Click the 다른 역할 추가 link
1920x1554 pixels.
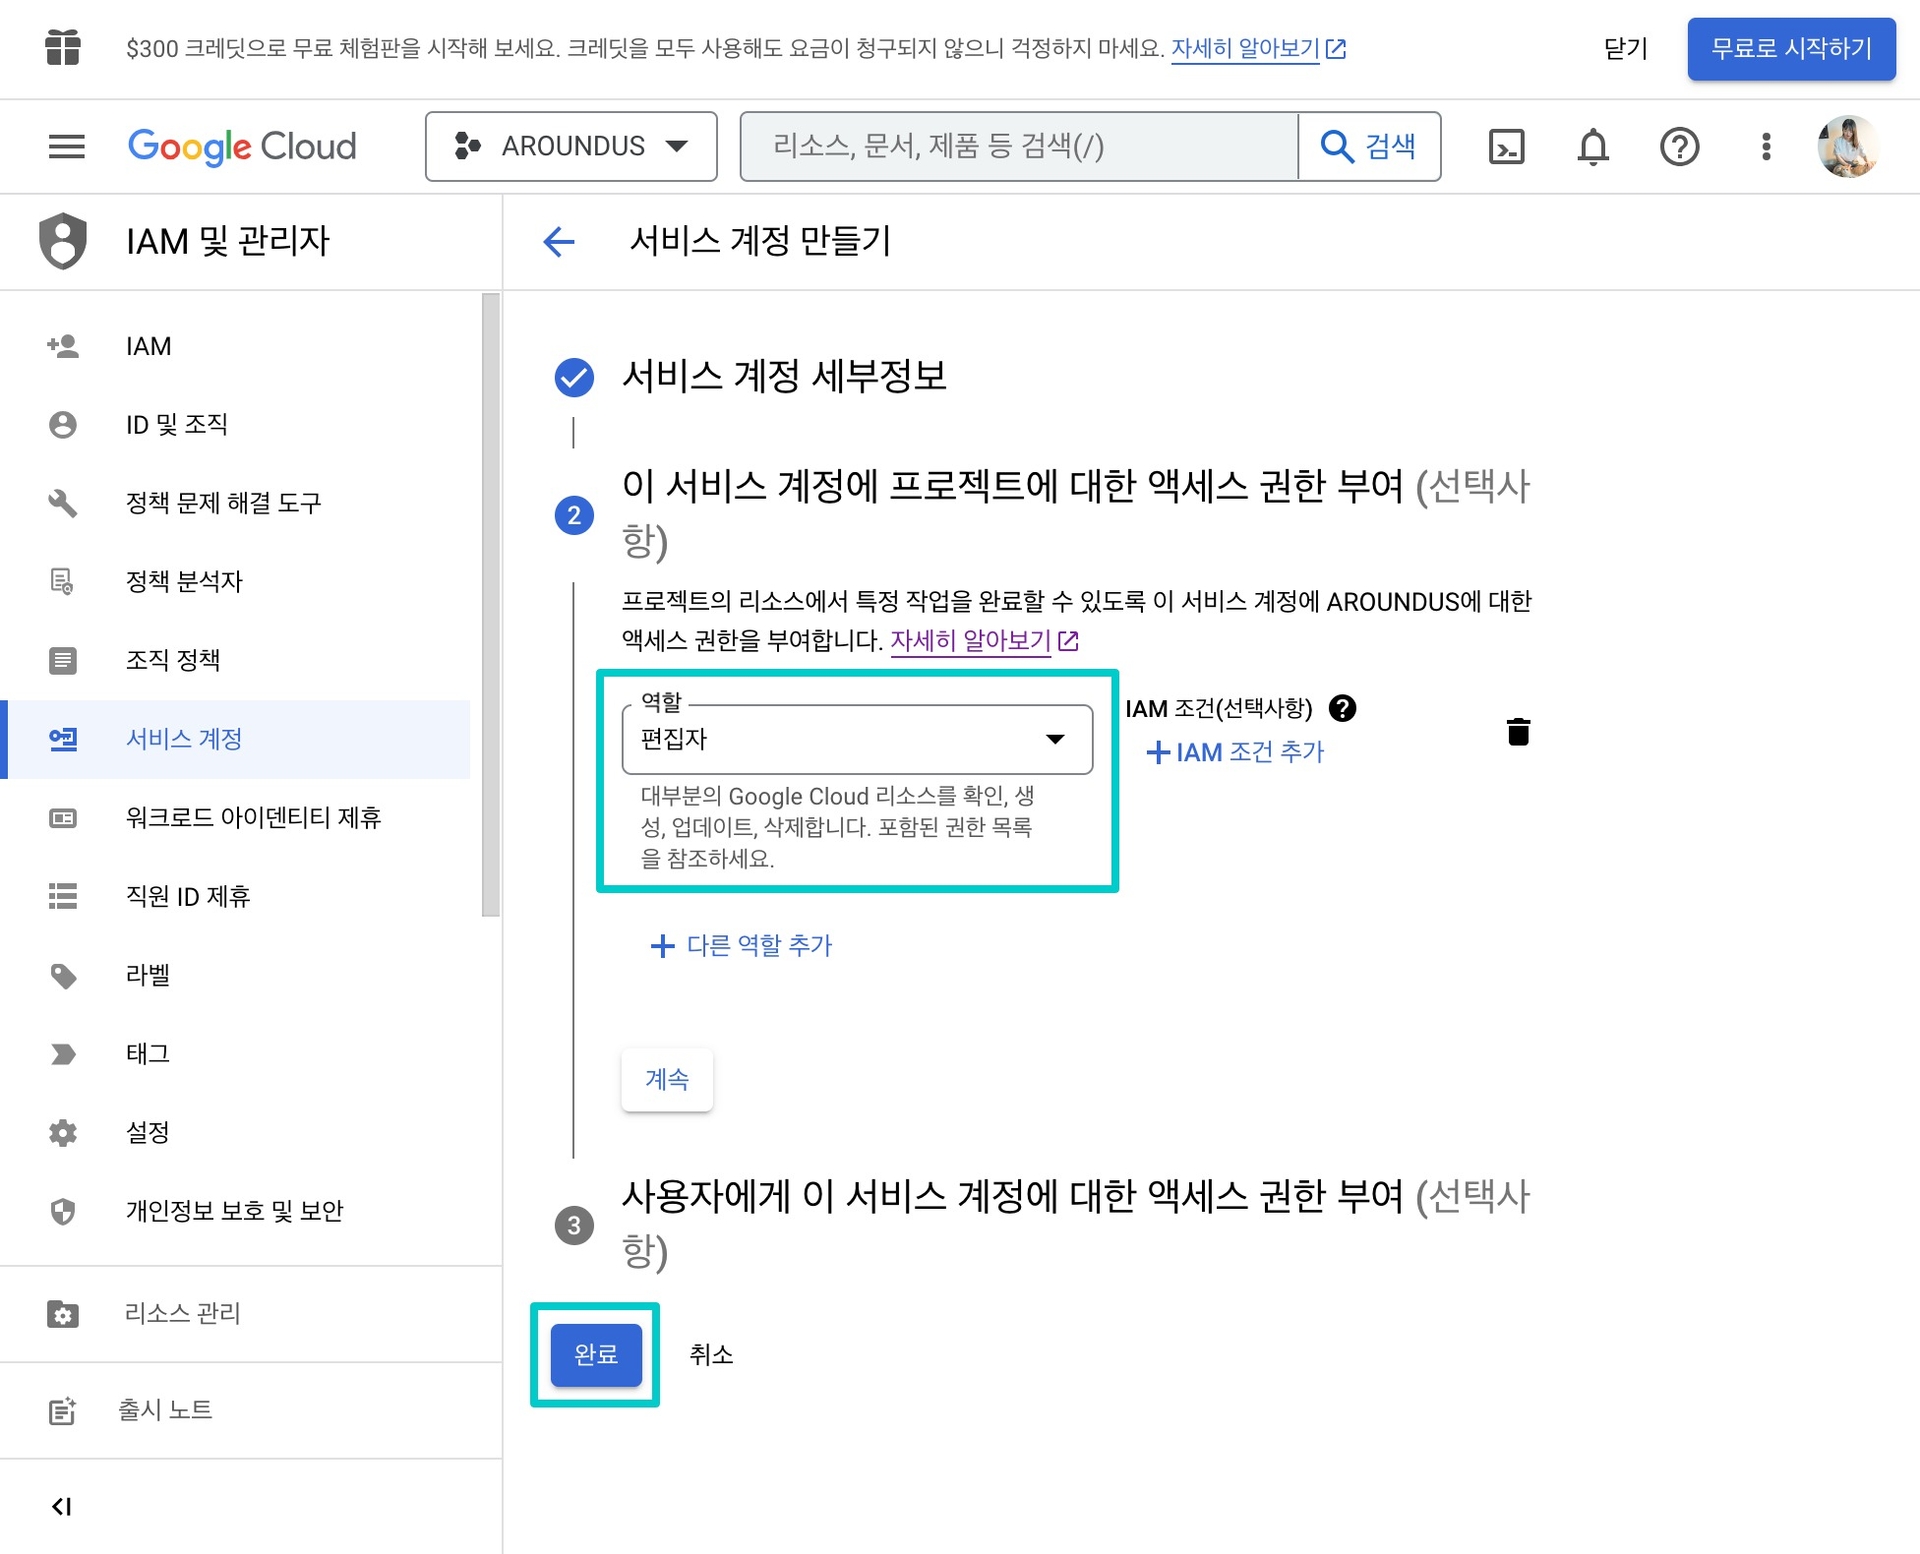coord(742,945)
